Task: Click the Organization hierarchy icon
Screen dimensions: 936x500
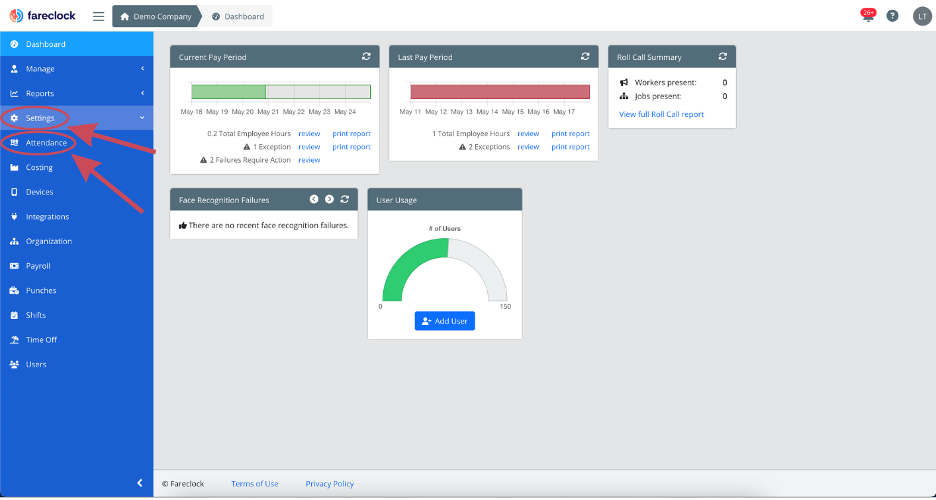Action: pyautogui.click(x=14, y=242)
